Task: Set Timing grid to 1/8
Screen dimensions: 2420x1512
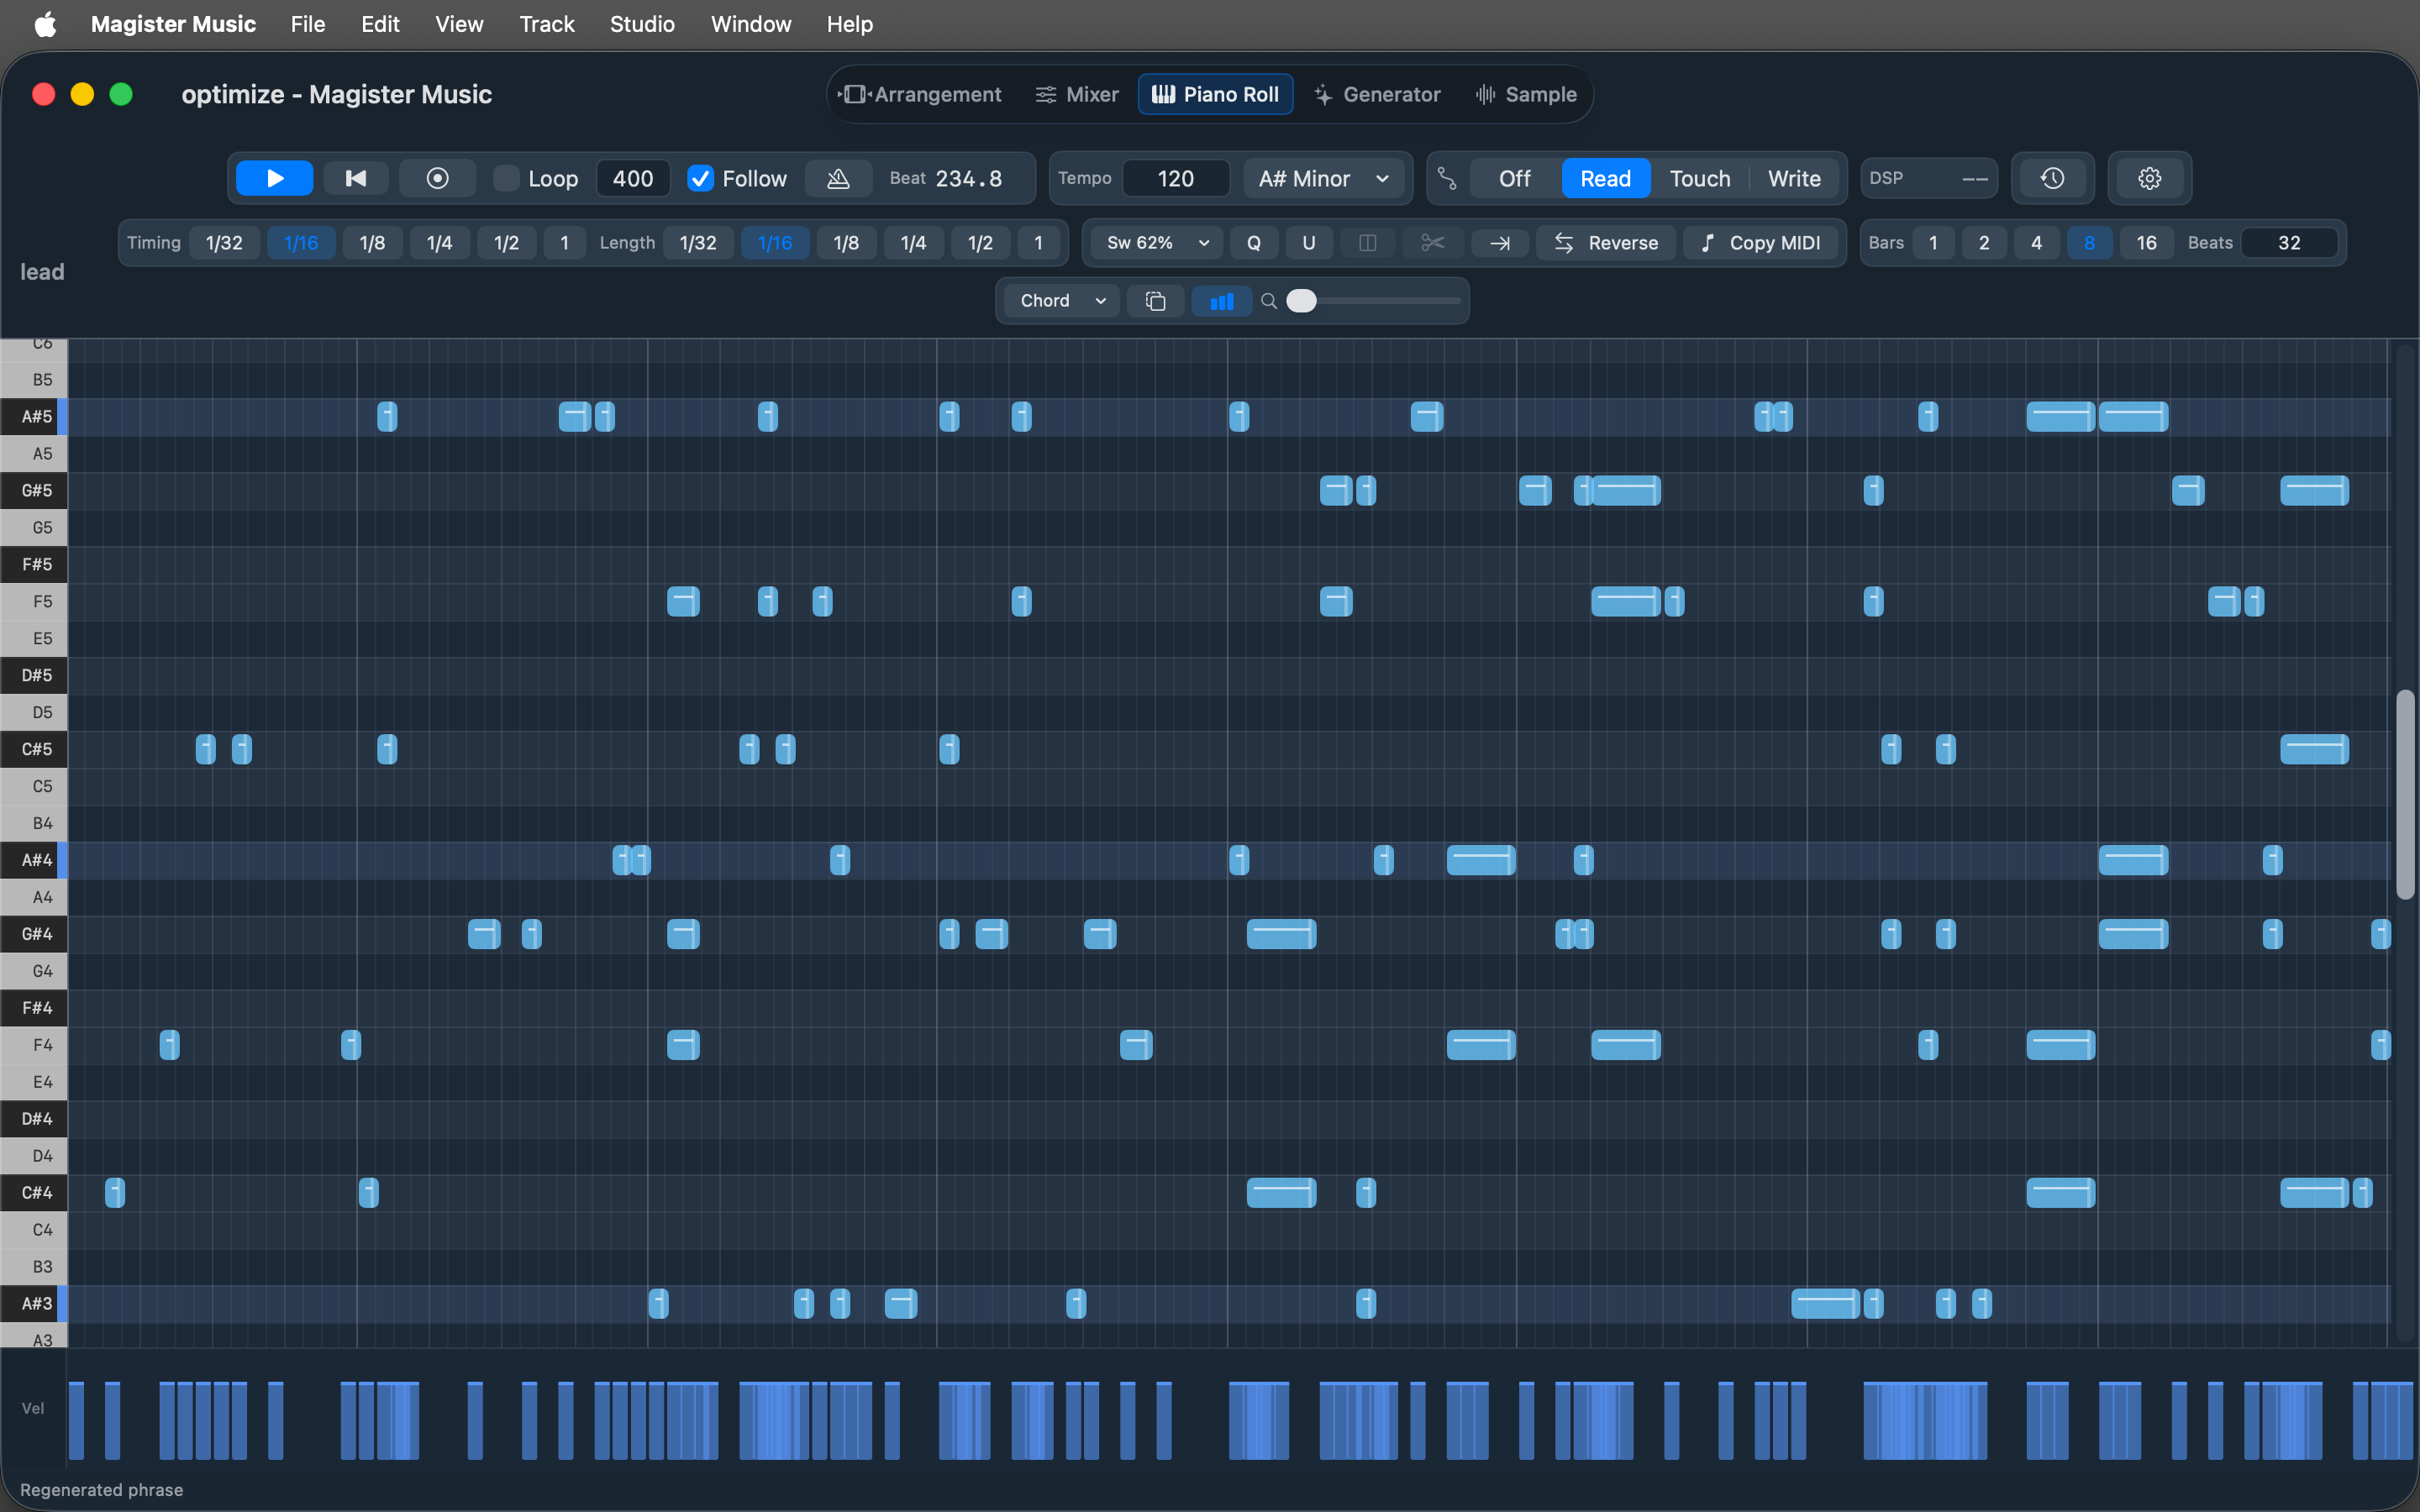Action: click(x=372, y=243)
